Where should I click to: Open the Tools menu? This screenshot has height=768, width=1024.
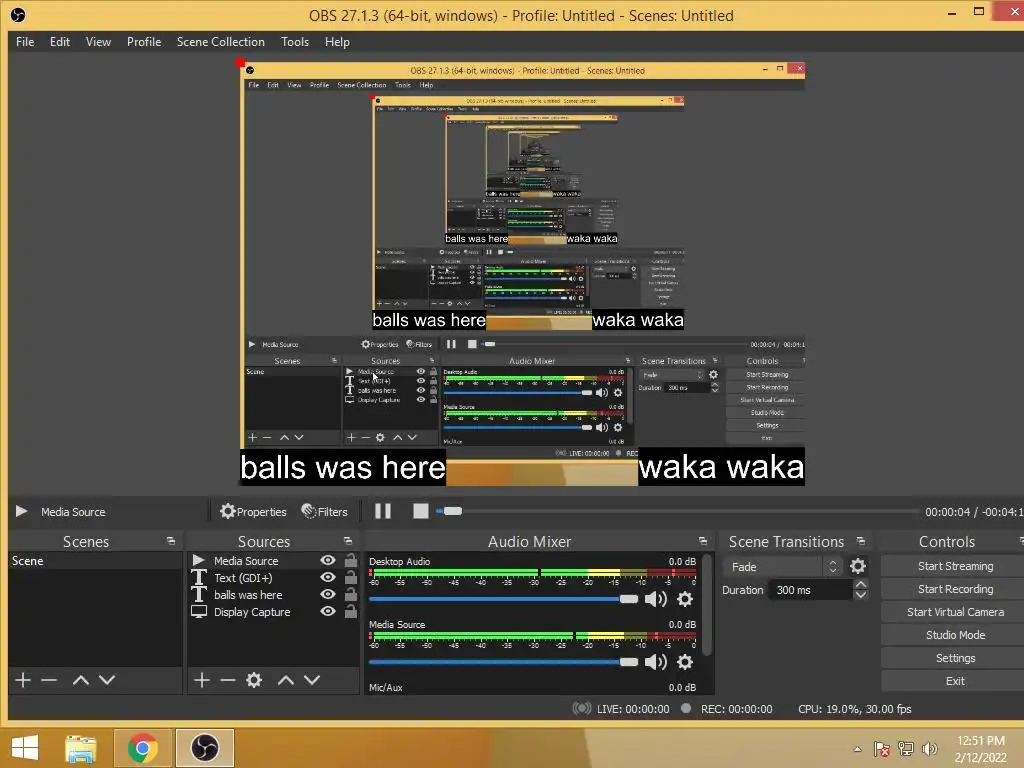click(295, 42)
